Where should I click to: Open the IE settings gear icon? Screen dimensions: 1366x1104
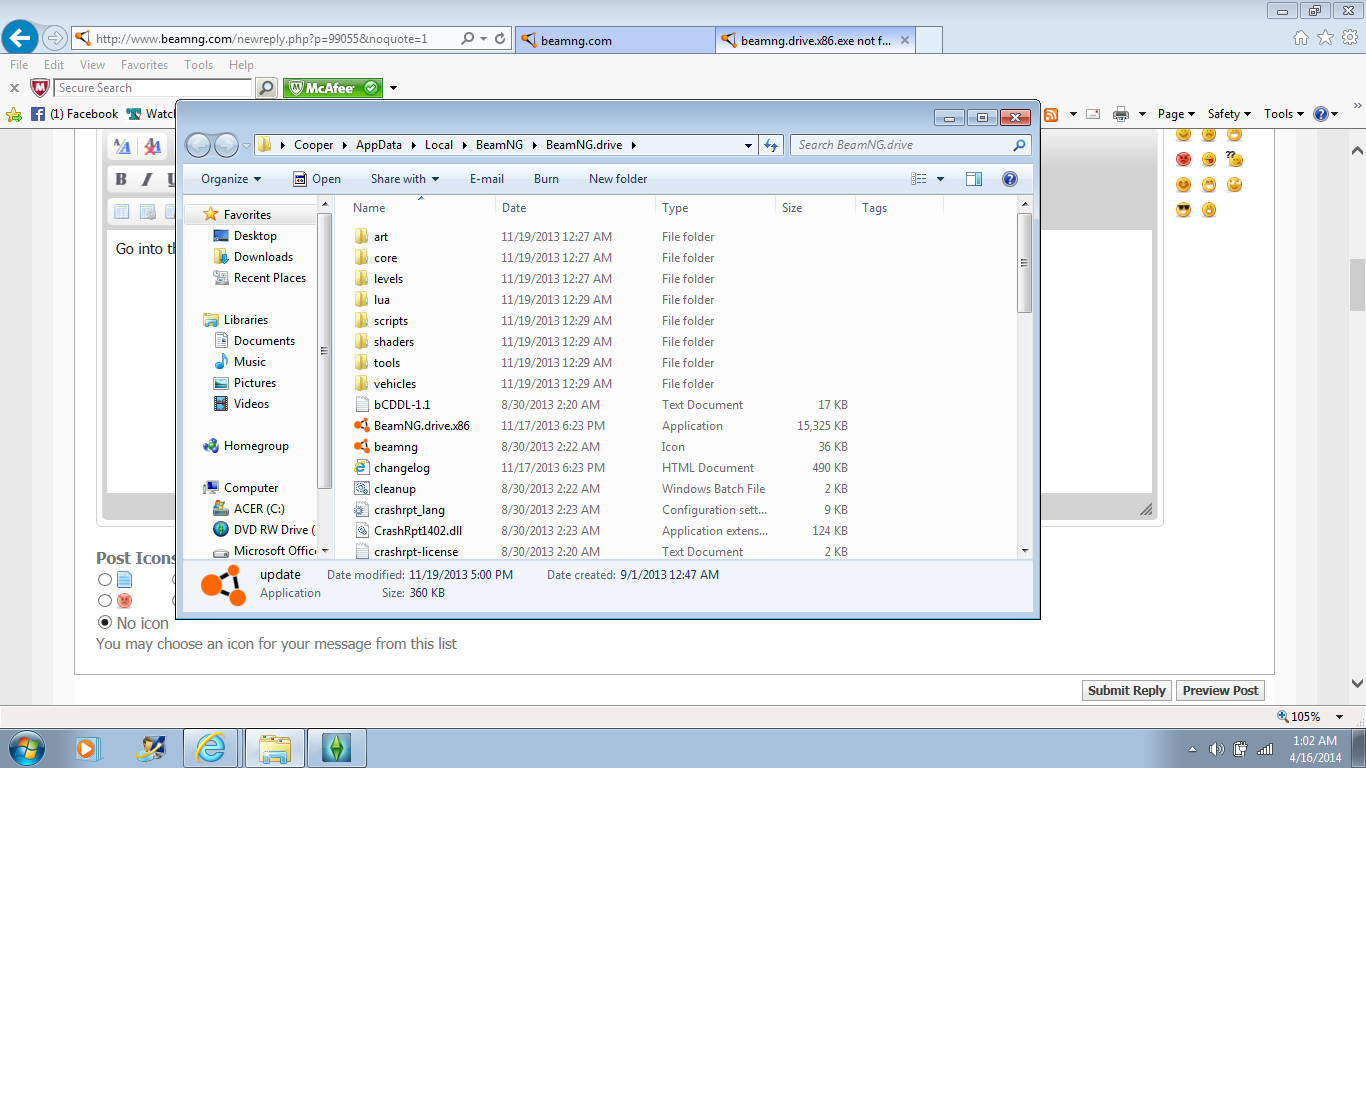[x=1350, y=38]
